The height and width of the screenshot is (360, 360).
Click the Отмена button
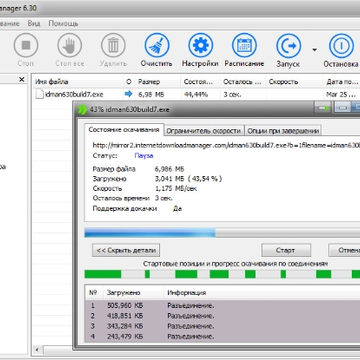tap(345, 250)
